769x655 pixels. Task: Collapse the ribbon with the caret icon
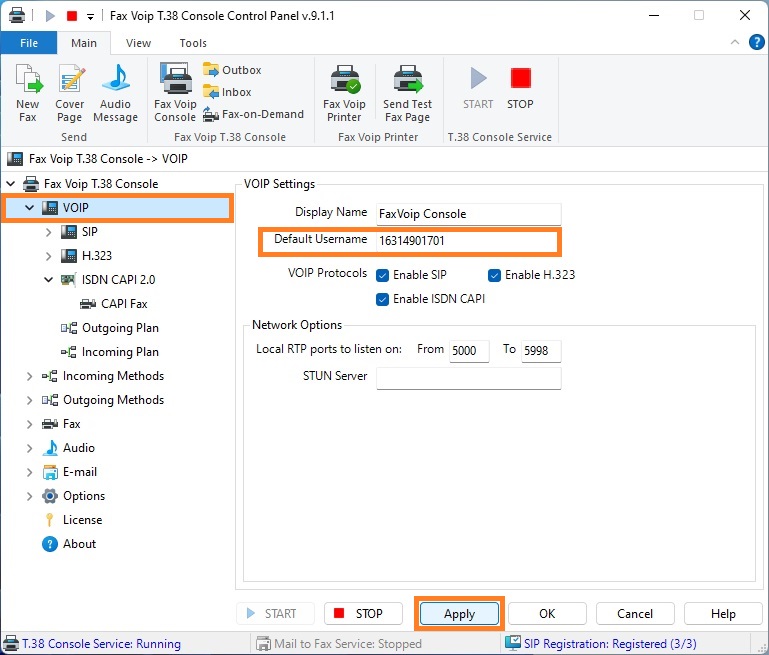click(735, 42)
